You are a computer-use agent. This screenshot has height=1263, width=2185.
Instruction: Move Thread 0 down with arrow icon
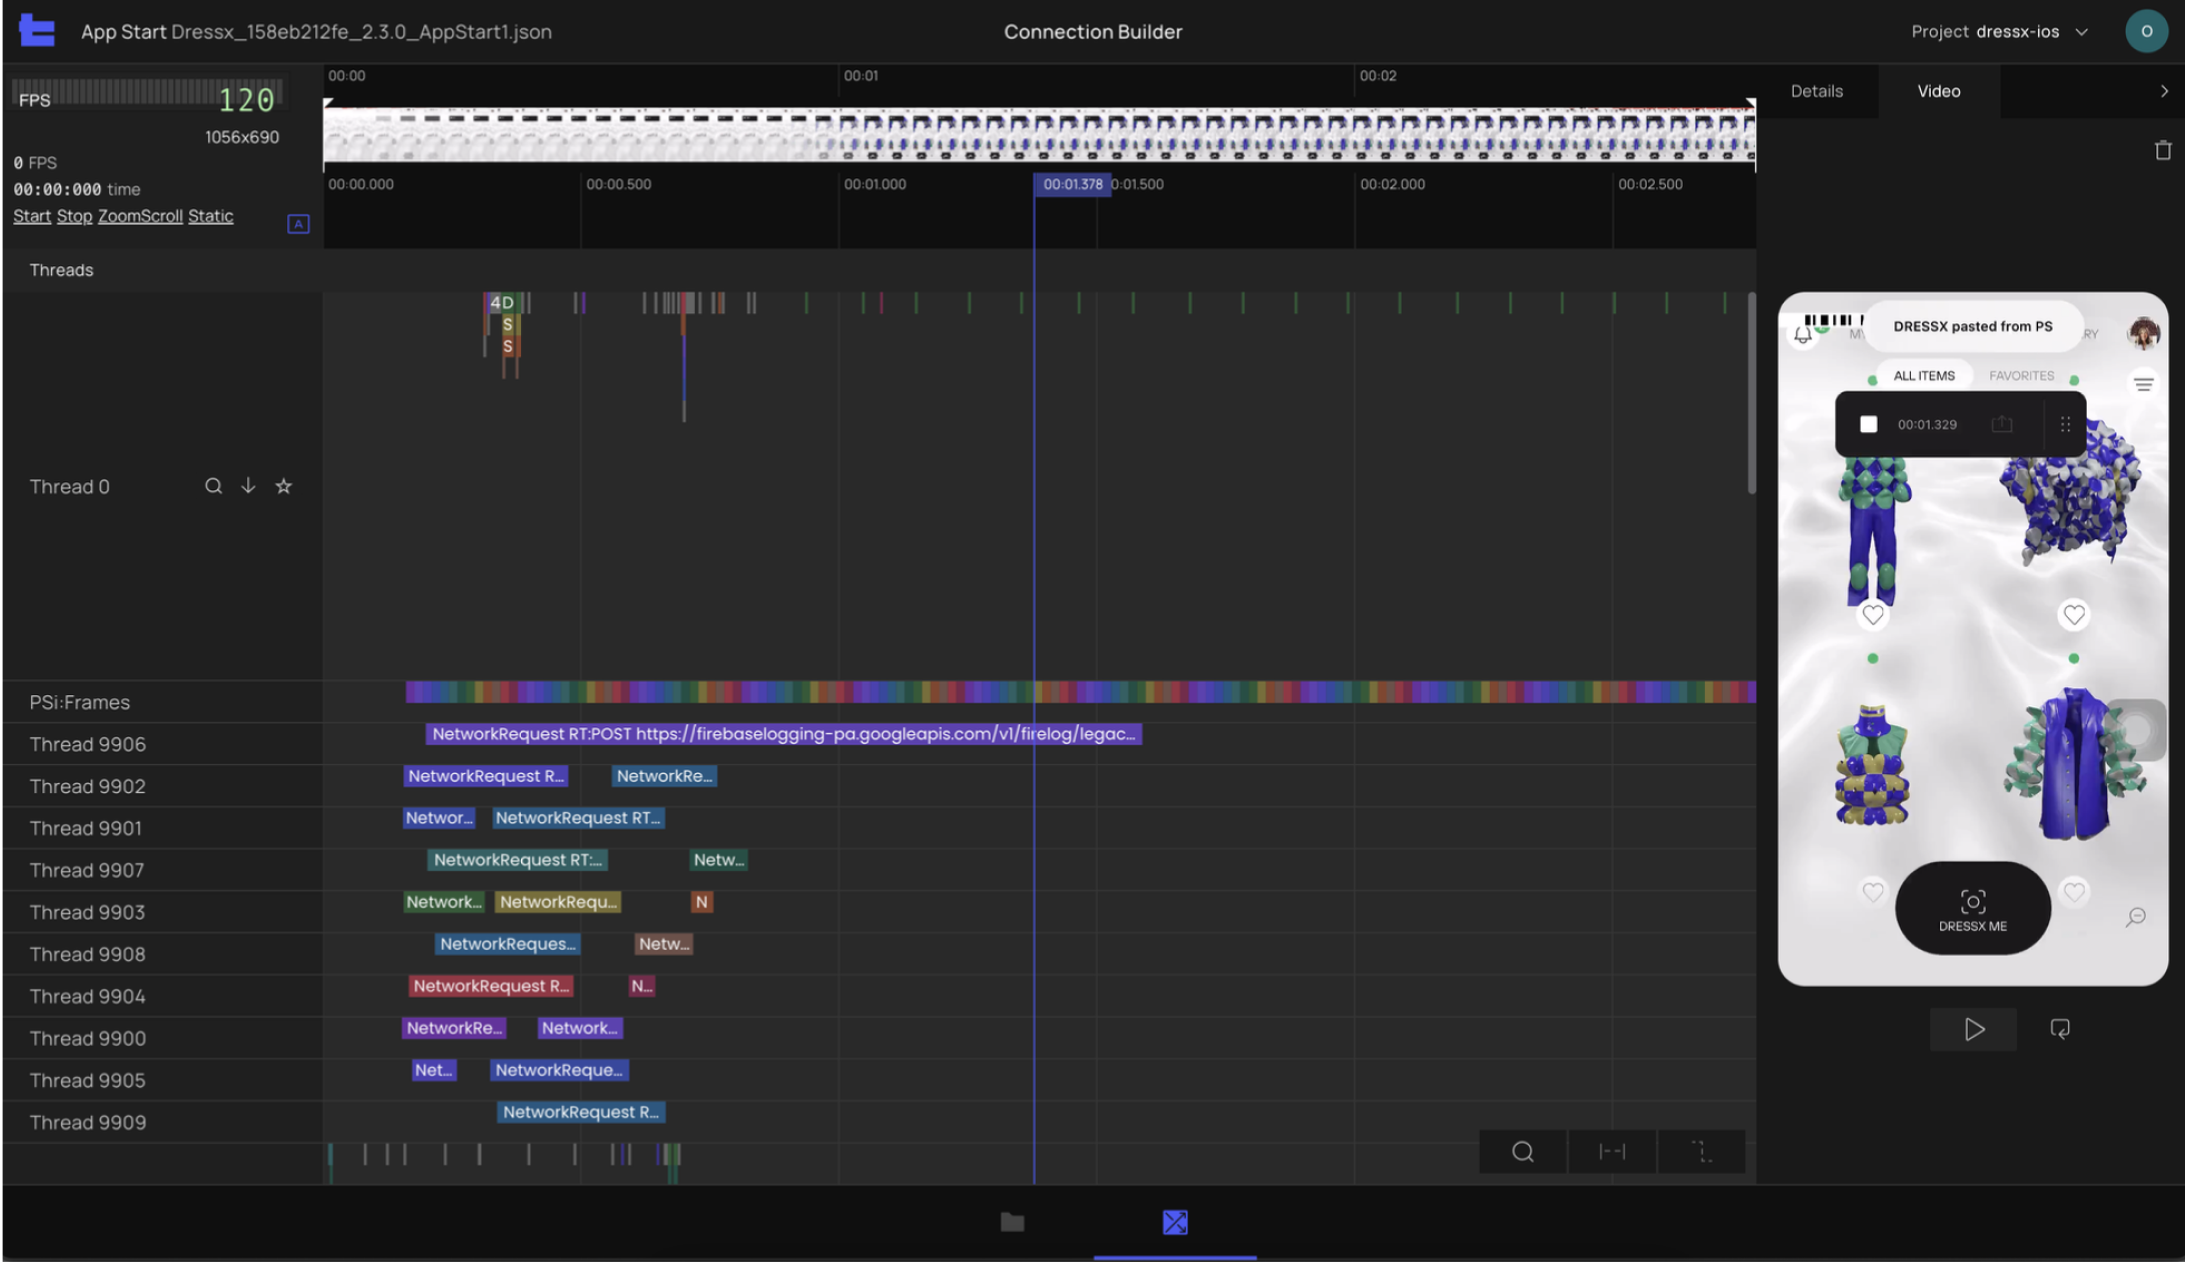248,486
